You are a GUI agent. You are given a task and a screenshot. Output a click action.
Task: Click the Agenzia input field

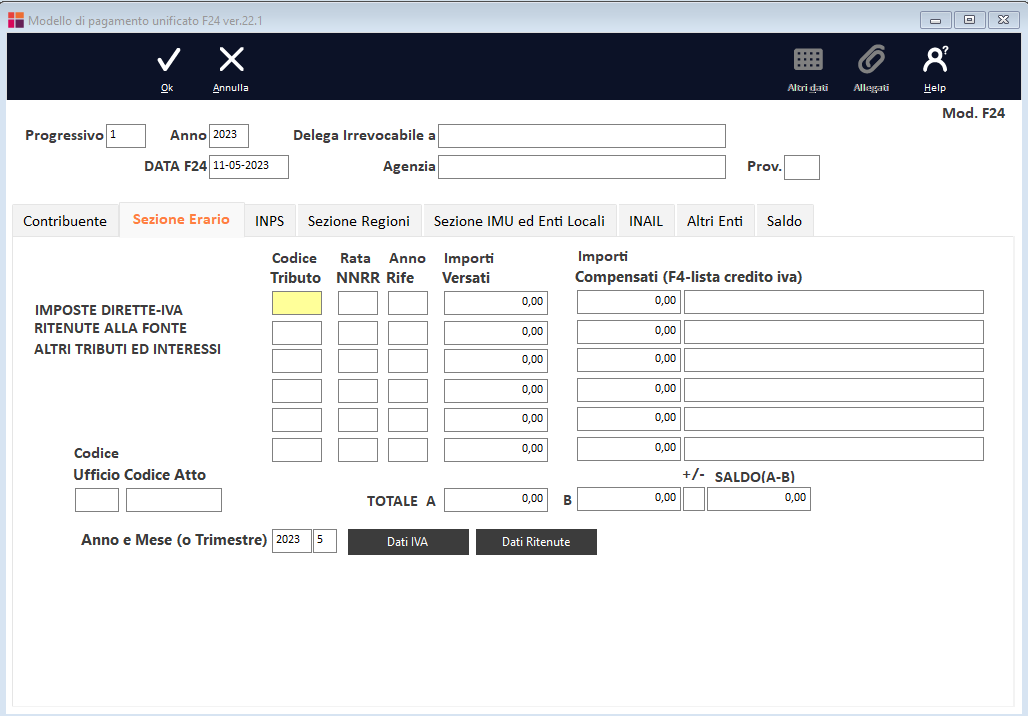[x=582, y=167]
